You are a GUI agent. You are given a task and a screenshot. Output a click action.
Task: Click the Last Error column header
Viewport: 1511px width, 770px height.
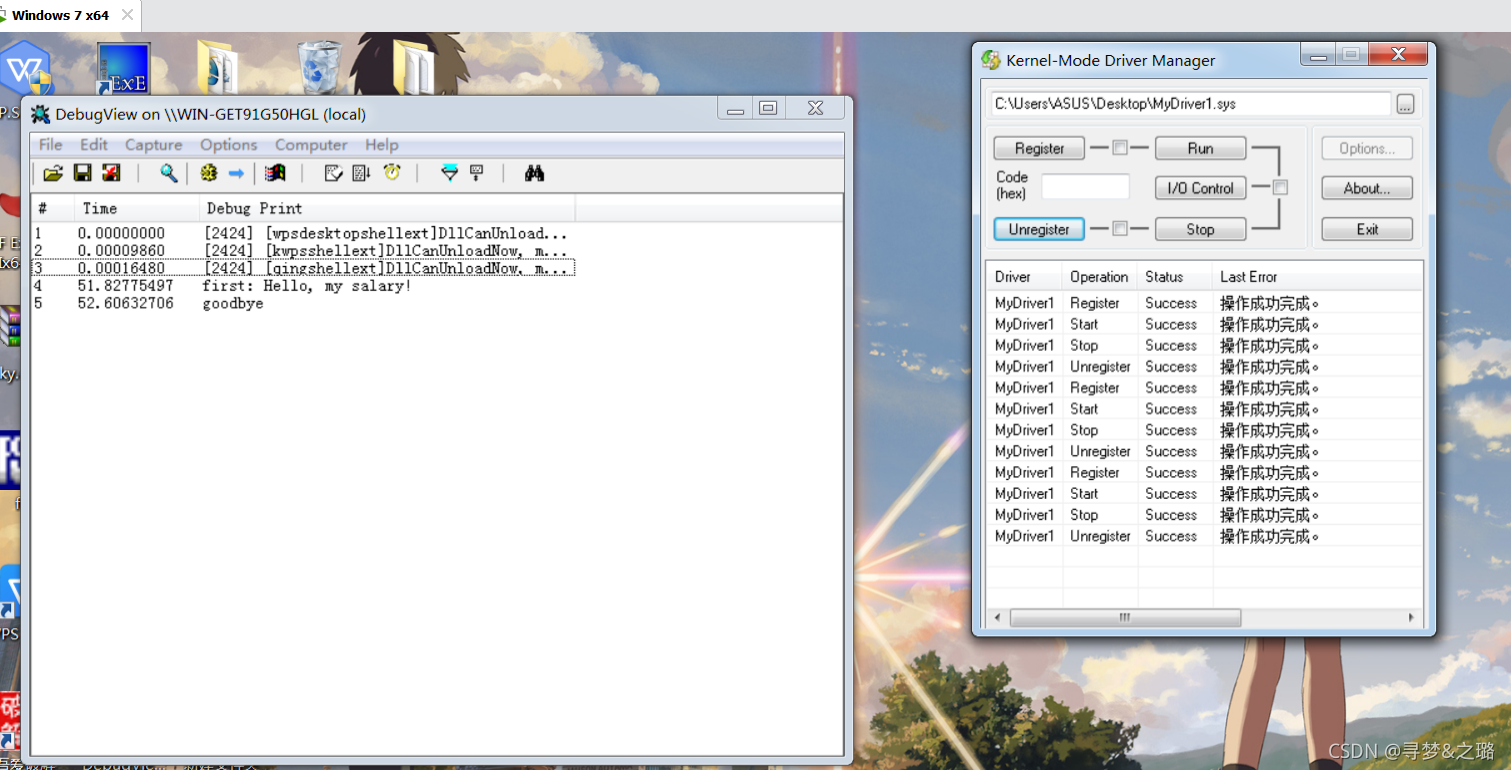(x=1317, y=277)
